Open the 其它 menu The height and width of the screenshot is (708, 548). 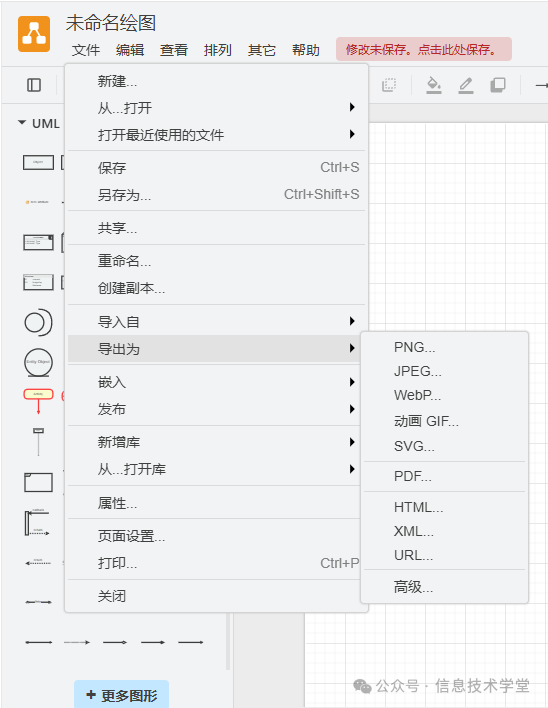click(x=261, y=50)
